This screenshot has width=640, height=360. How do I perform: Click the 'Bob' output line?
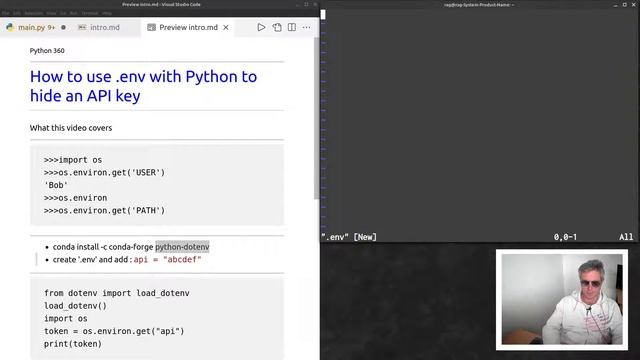pos(56,185)
